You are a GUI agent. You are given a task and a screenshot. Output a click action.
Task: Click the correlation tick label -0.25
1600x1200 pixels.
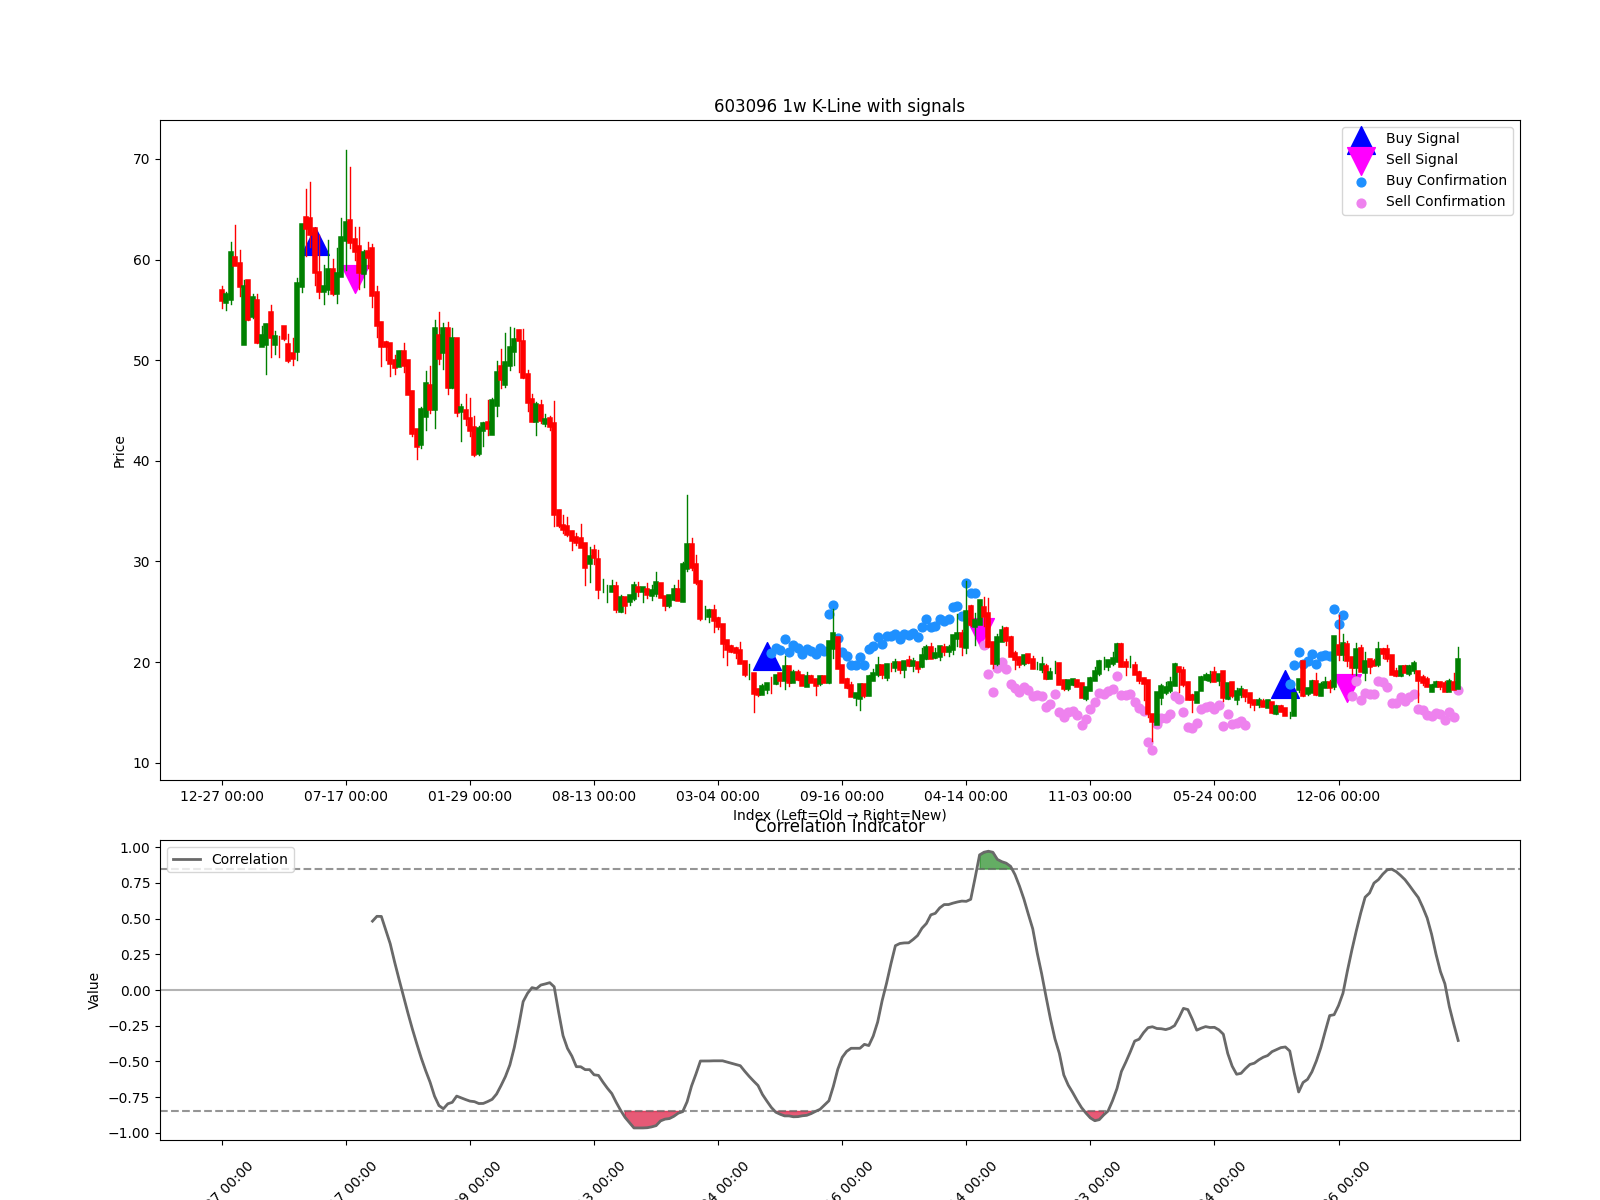129,1026
